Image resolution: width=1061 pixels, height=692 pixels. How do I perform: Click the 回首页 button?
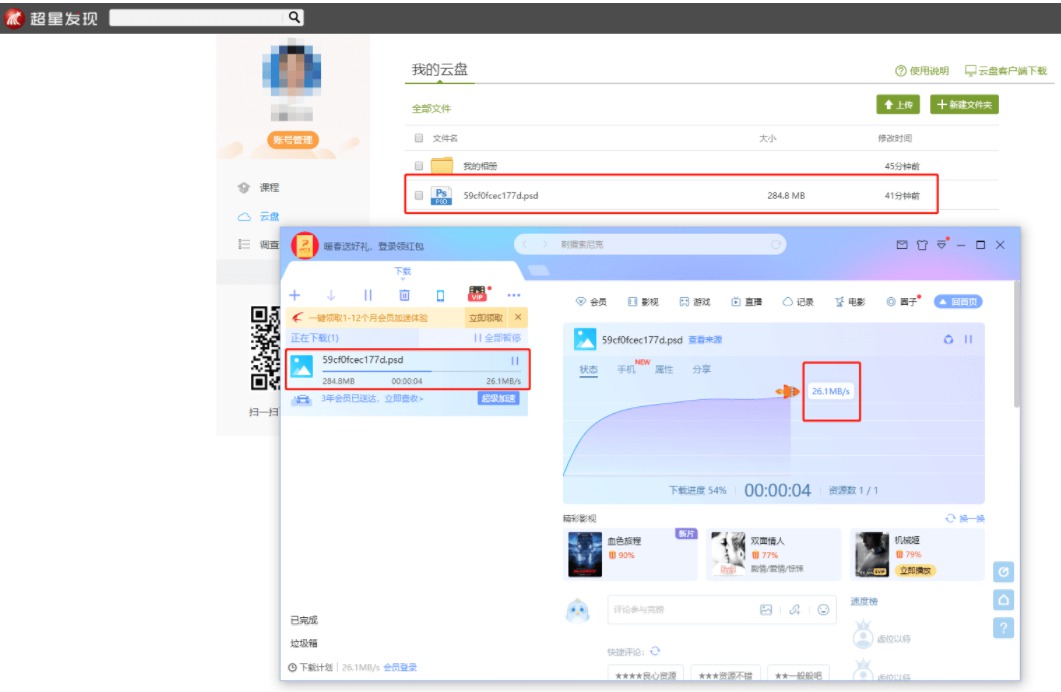click(958, 302)
